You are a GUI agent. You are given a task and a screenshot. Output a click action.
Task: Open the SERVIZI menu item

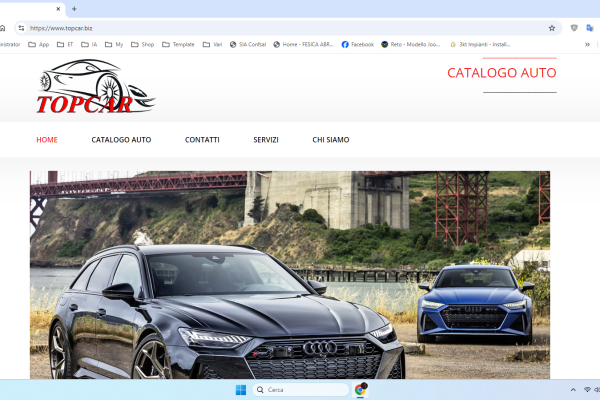[266, 140]
